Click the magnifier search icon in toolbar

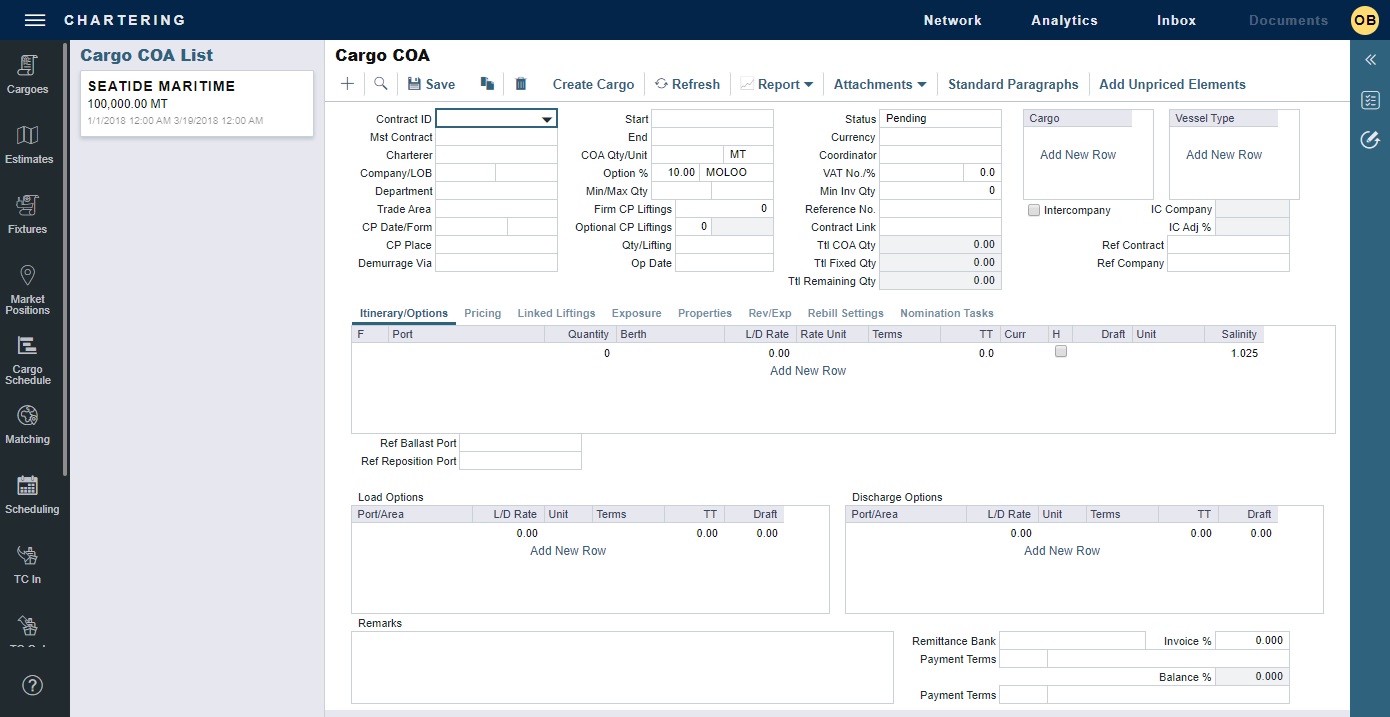click(x=381, y=84)
